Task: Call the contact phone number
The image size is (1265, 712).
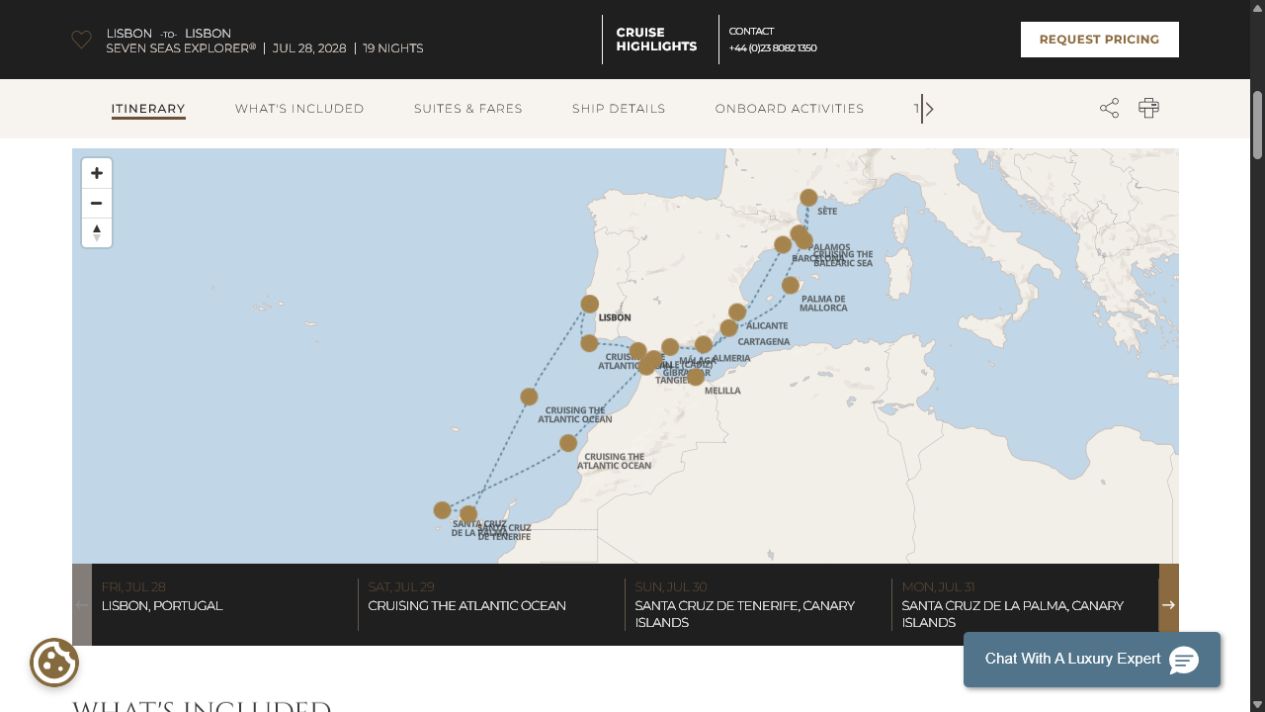Action: tap(772, 48)
